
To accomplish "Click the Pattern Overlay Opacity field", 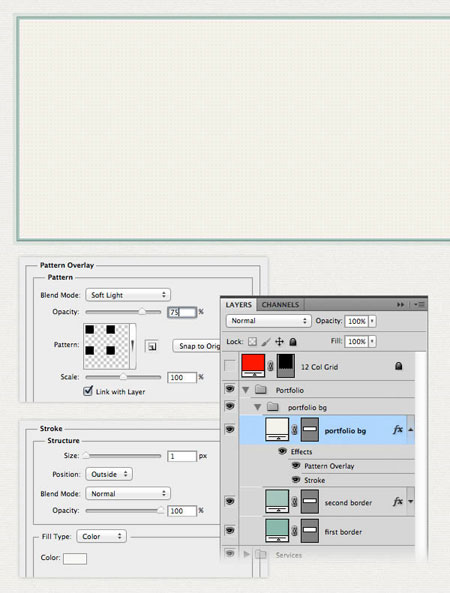I will [182, 312].
